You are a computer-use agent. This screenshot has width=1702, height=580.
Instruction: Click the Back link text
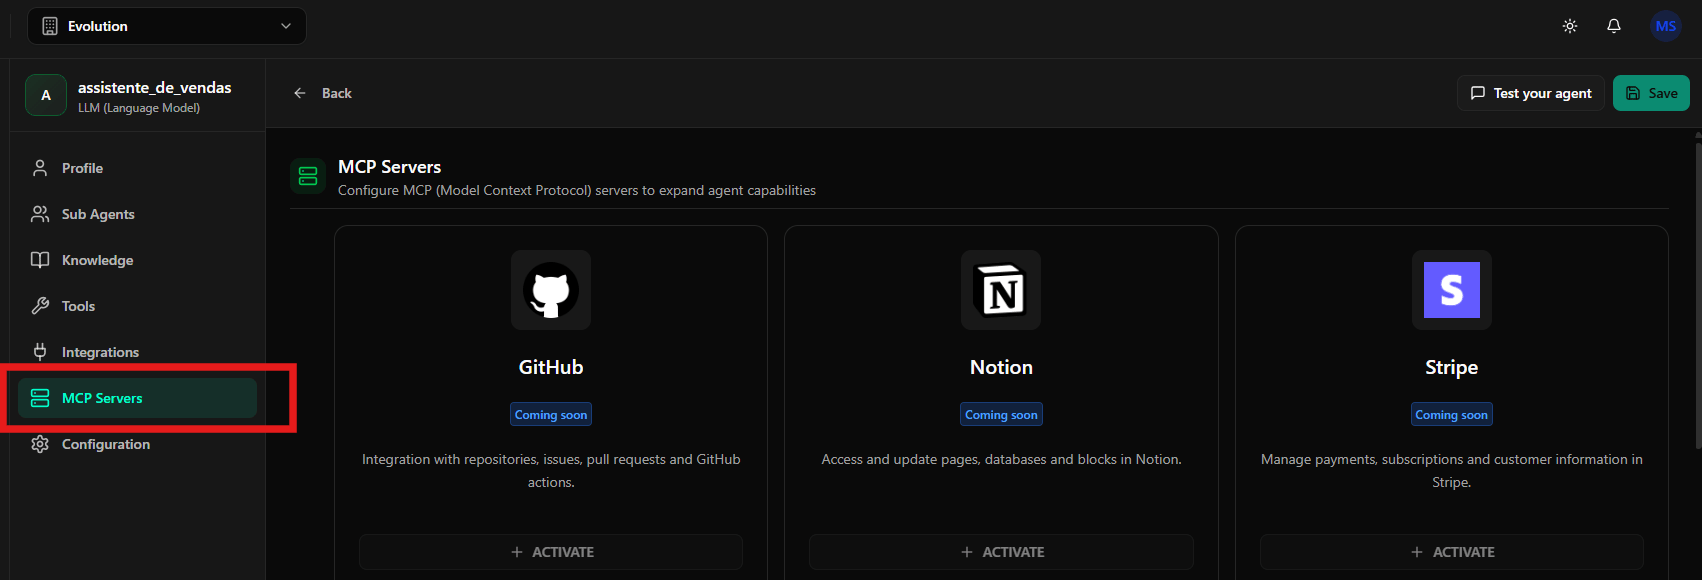click(x=337, y=93)
